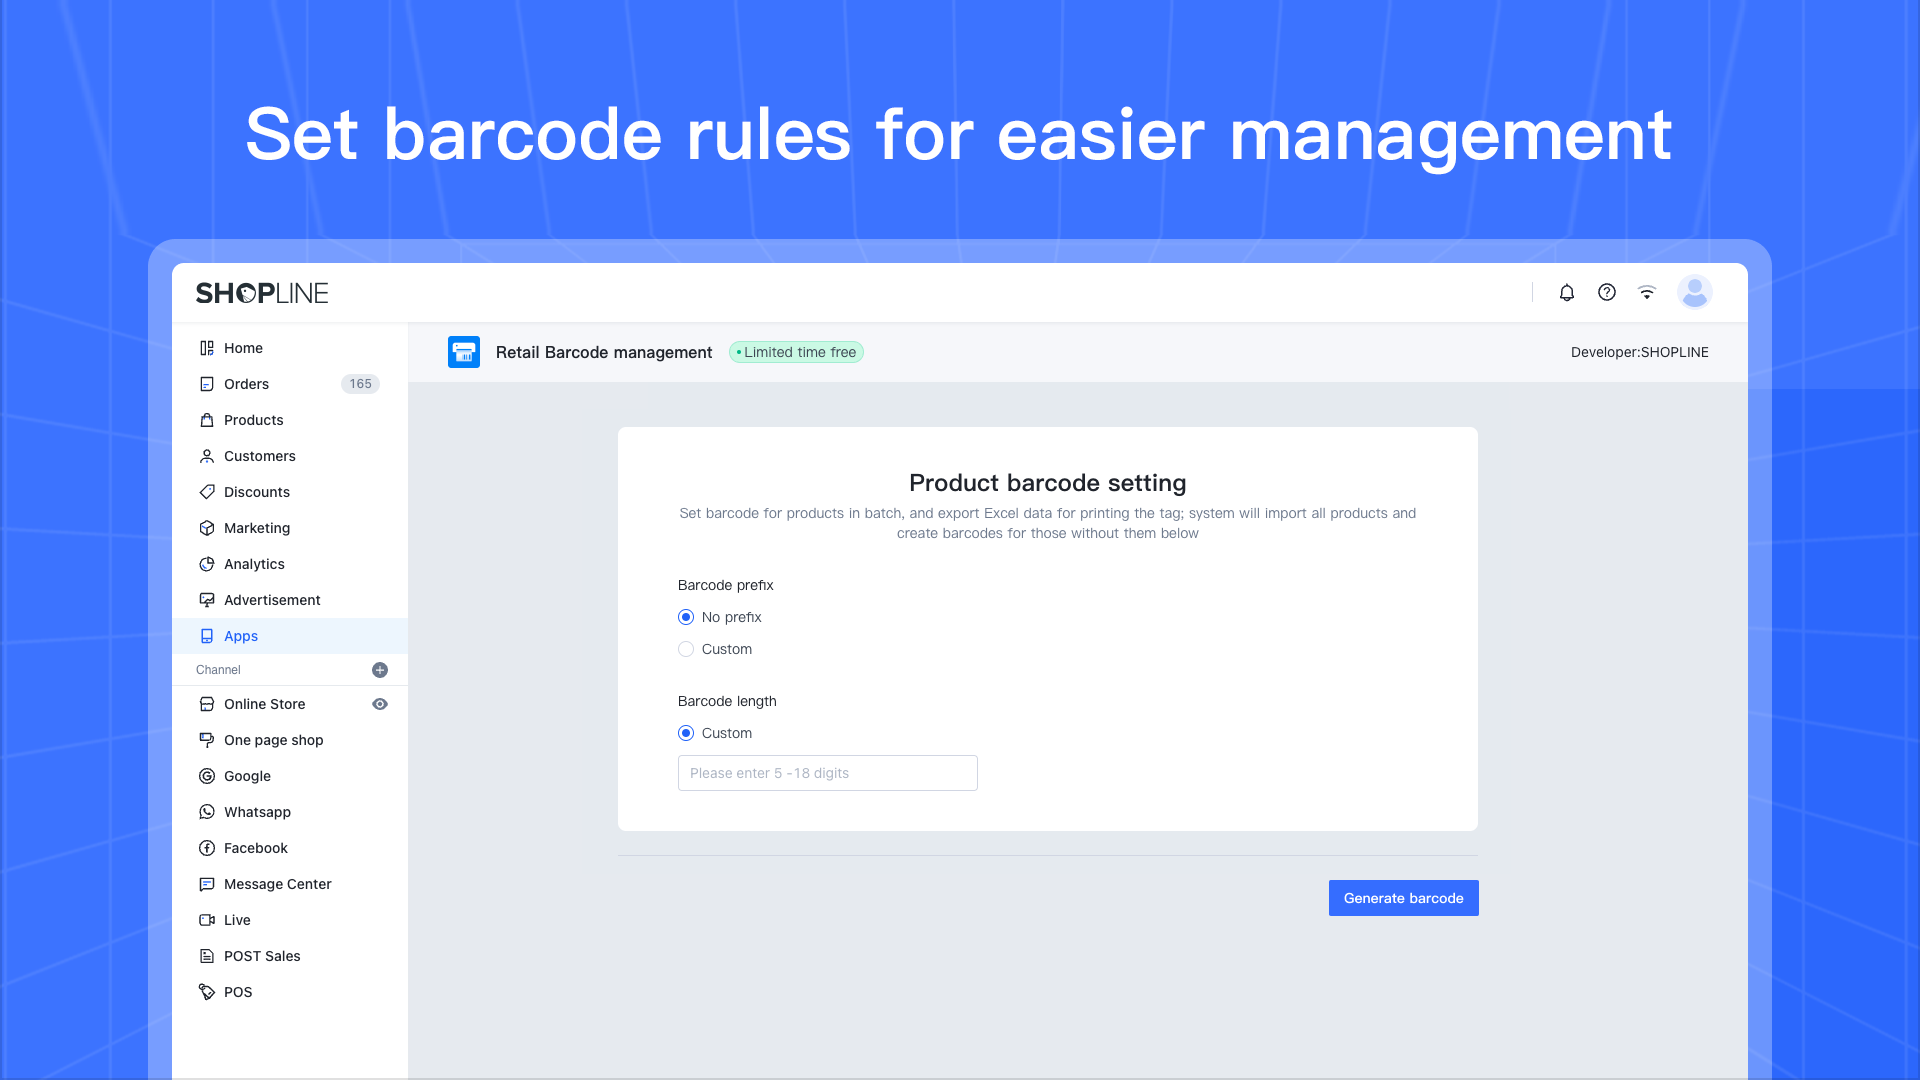This screenshot has width=1920, height=1080.
Task: Click the barcode length digits input field
Action: (x=827, y=773)
